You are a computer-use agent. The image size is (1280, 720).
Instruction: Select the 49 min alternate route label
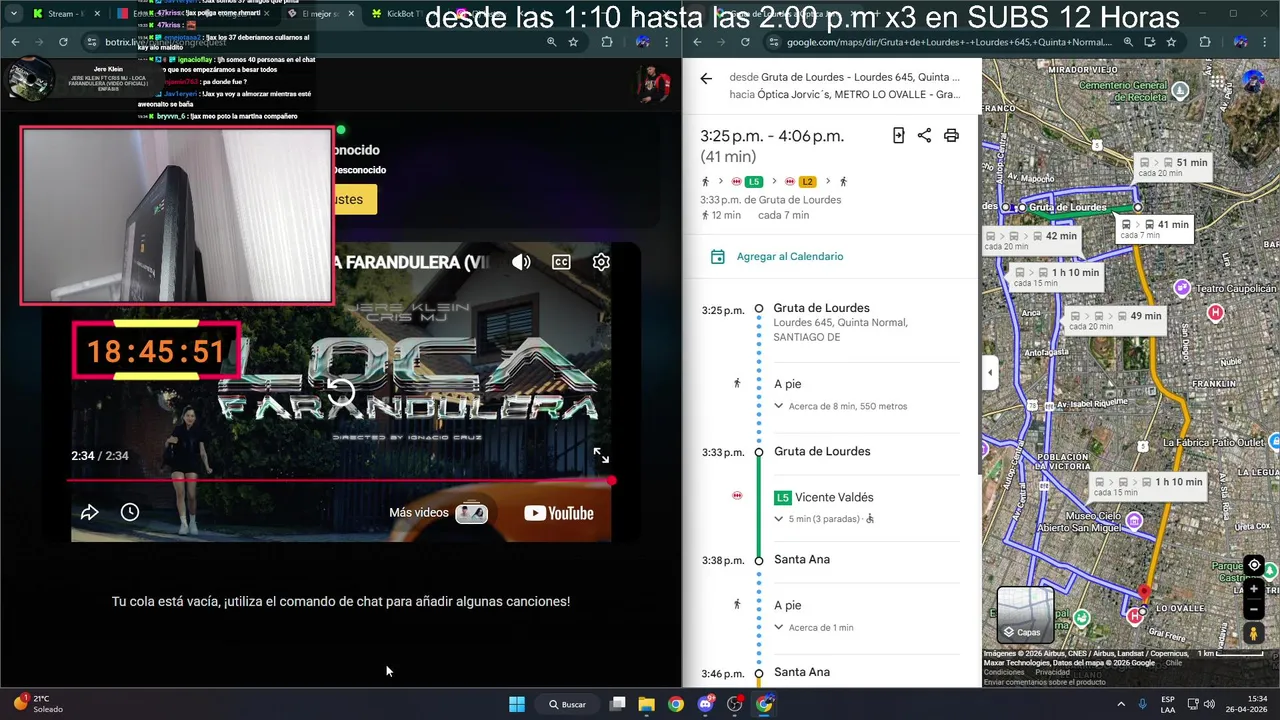(x=1114, y=320)
